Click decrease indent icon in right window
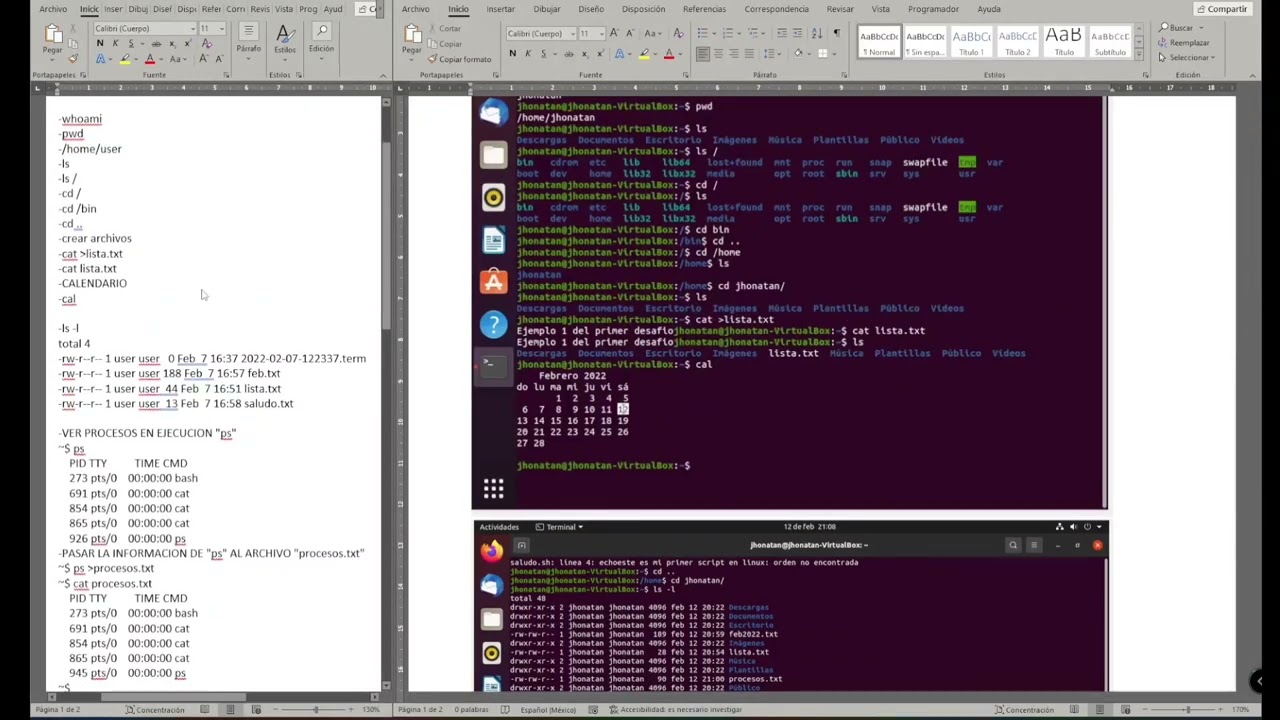Image resolution: width=1280 pixels, height=720 pixels. (781, 33)
